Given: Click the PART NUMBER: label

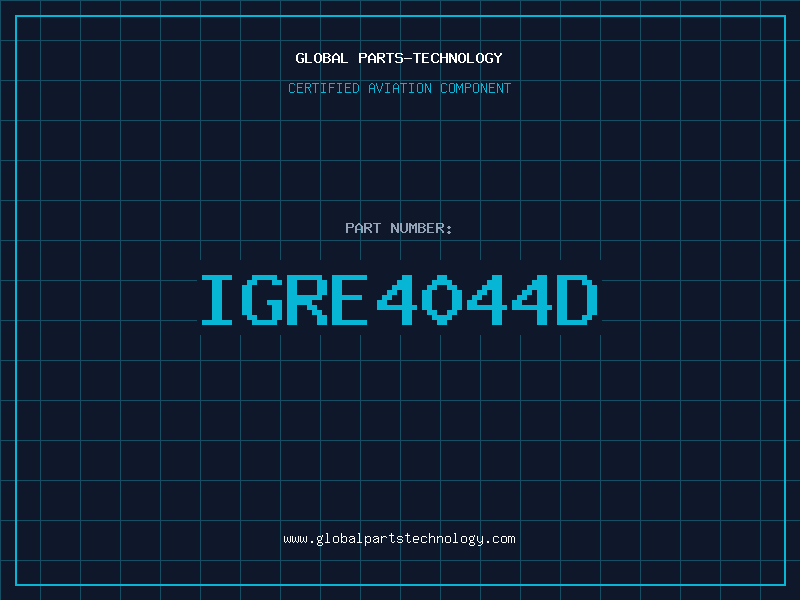Looking at the screenshot, I should [x=399, y=228].
